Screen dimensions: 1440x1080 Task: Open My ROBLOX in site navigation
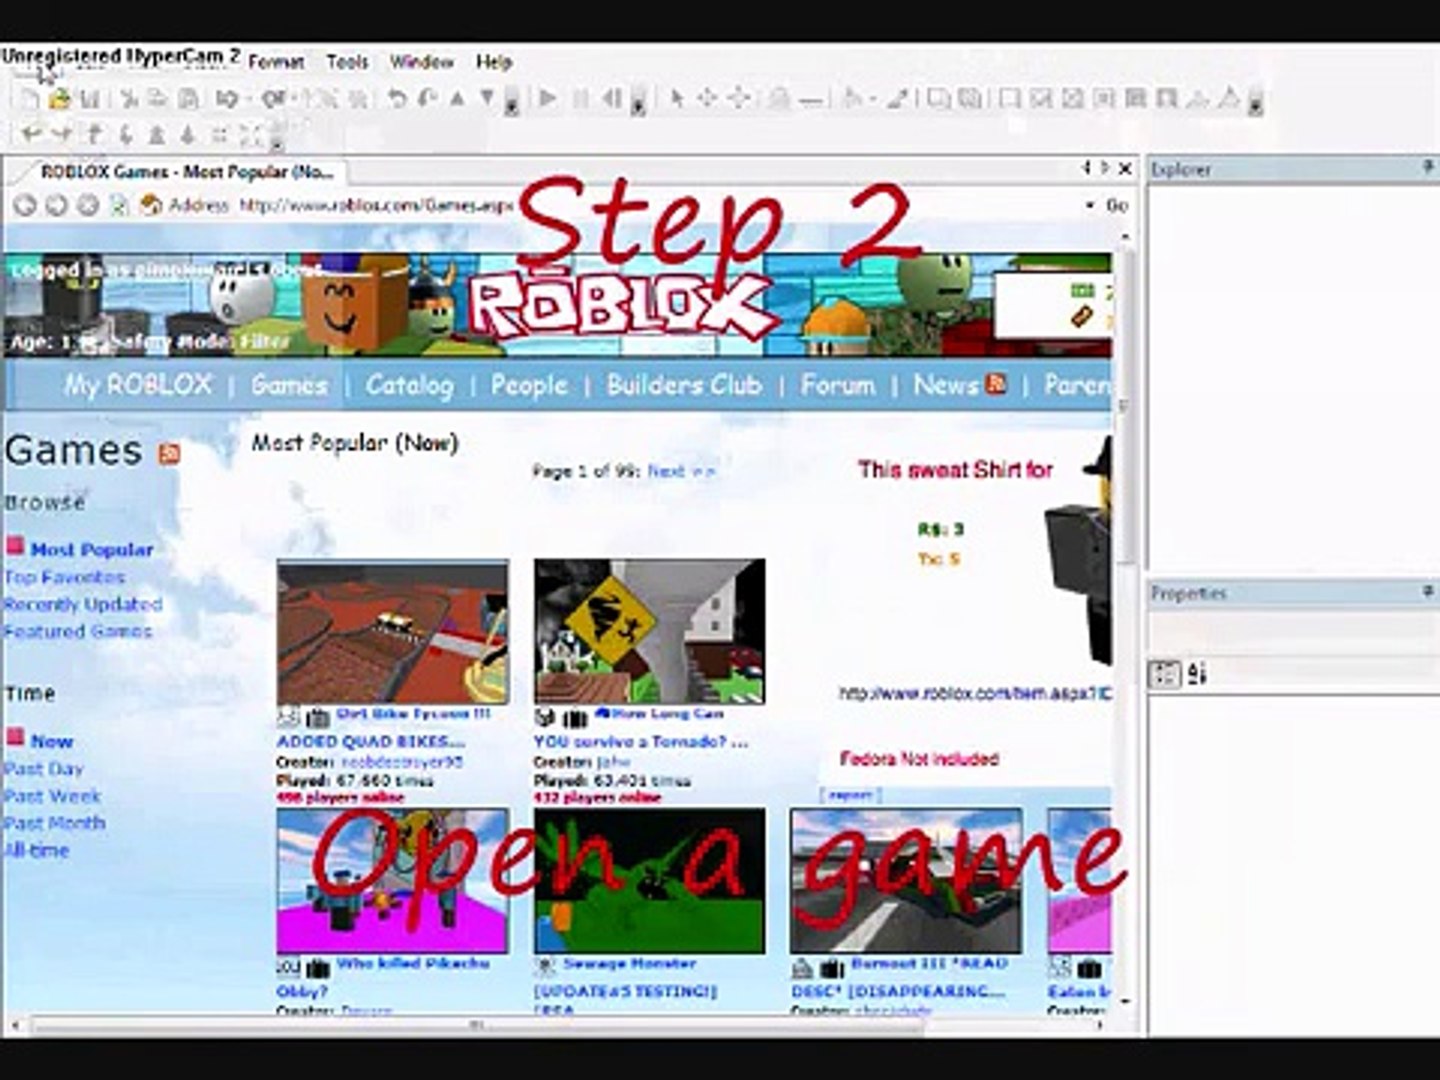pyautogui.click(x=138, y=385)
